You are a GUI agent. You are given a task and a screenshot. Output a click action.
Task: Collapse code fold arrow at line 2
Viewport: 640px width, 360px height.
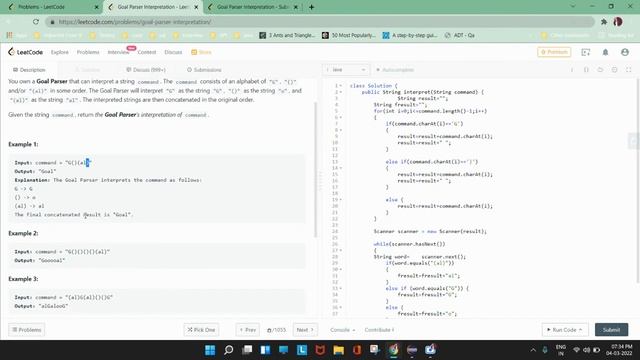341,92
